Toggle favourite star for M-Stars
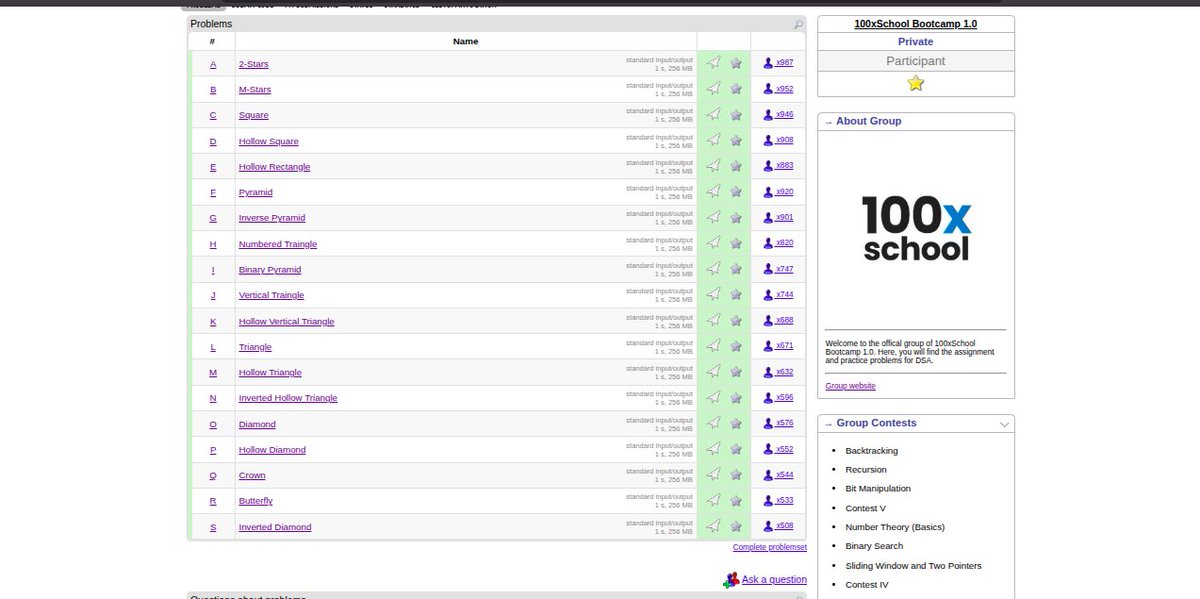The height and width of the screenshot is (599, 1200). pos(736,89)
